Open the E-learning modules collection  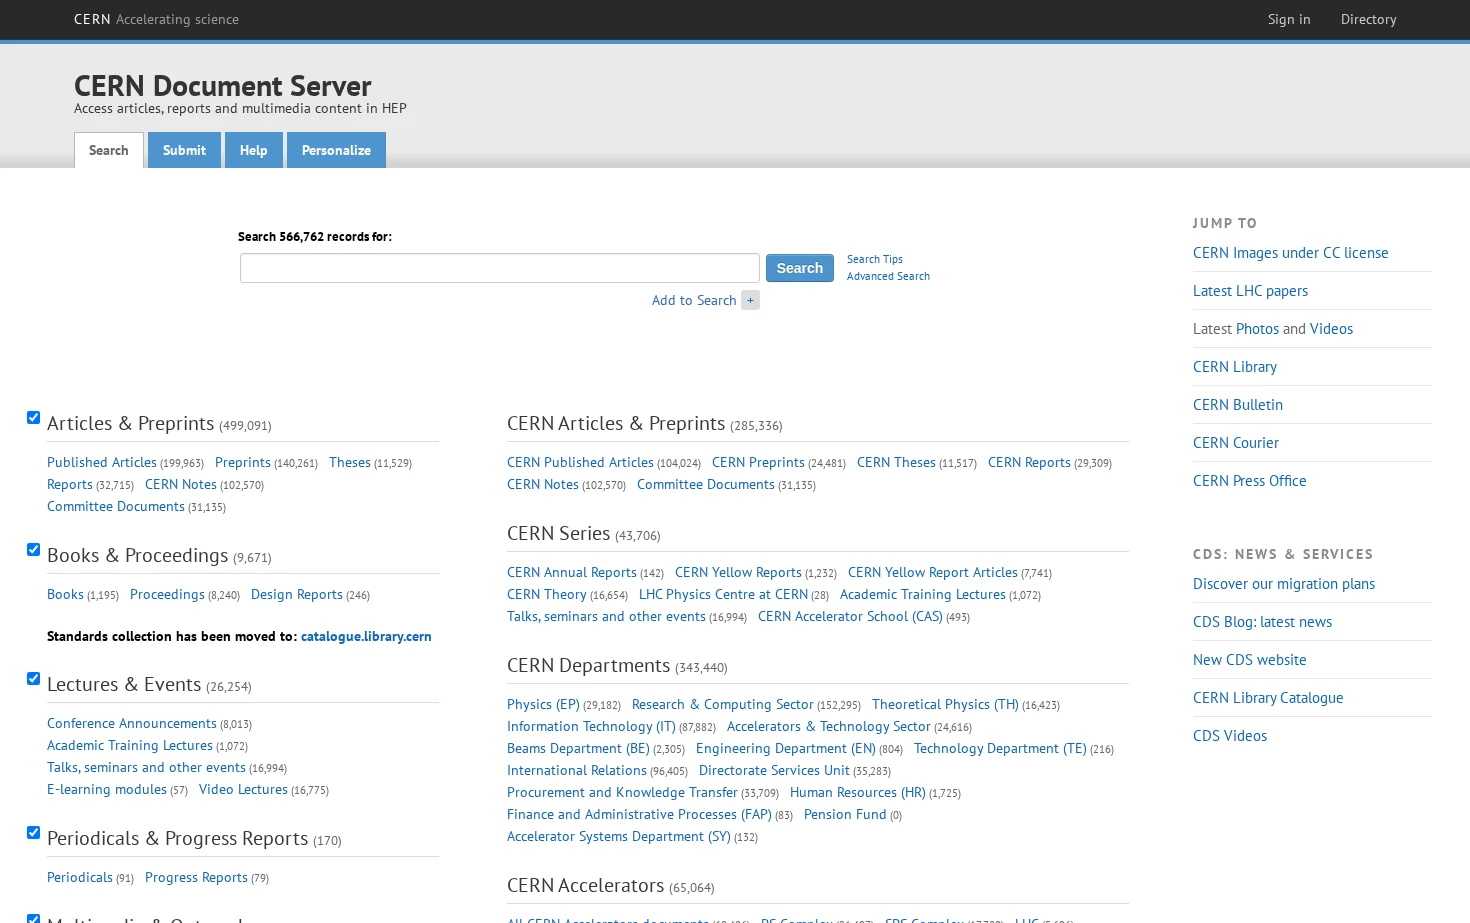pyautogui.click(x=107, y=789)
